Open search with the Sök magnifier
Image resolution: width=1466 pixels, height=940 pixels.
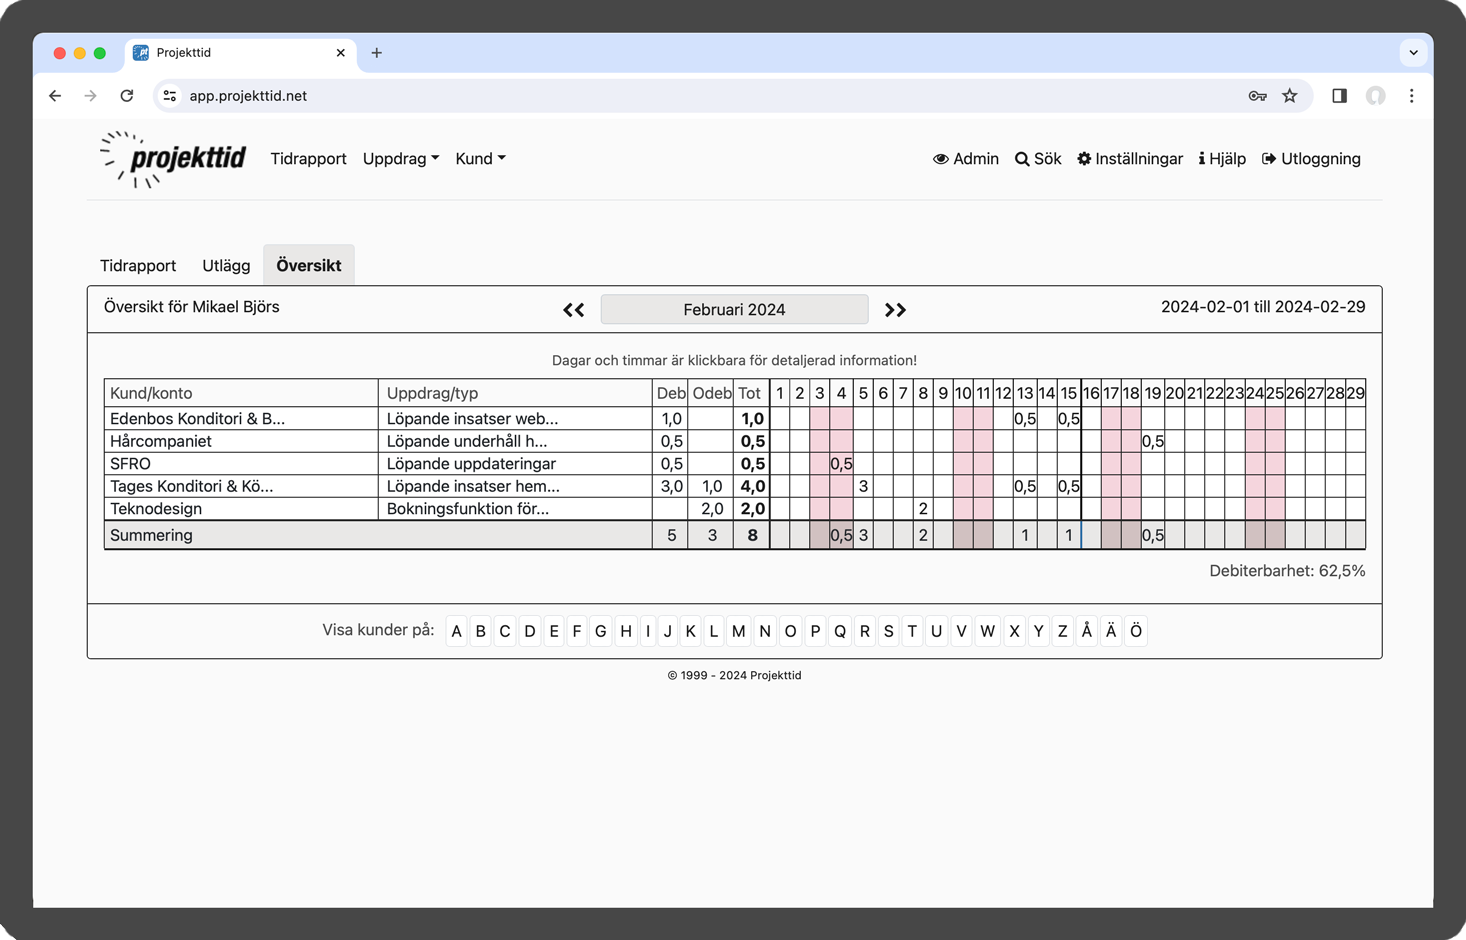click(x=1038, y=159)
